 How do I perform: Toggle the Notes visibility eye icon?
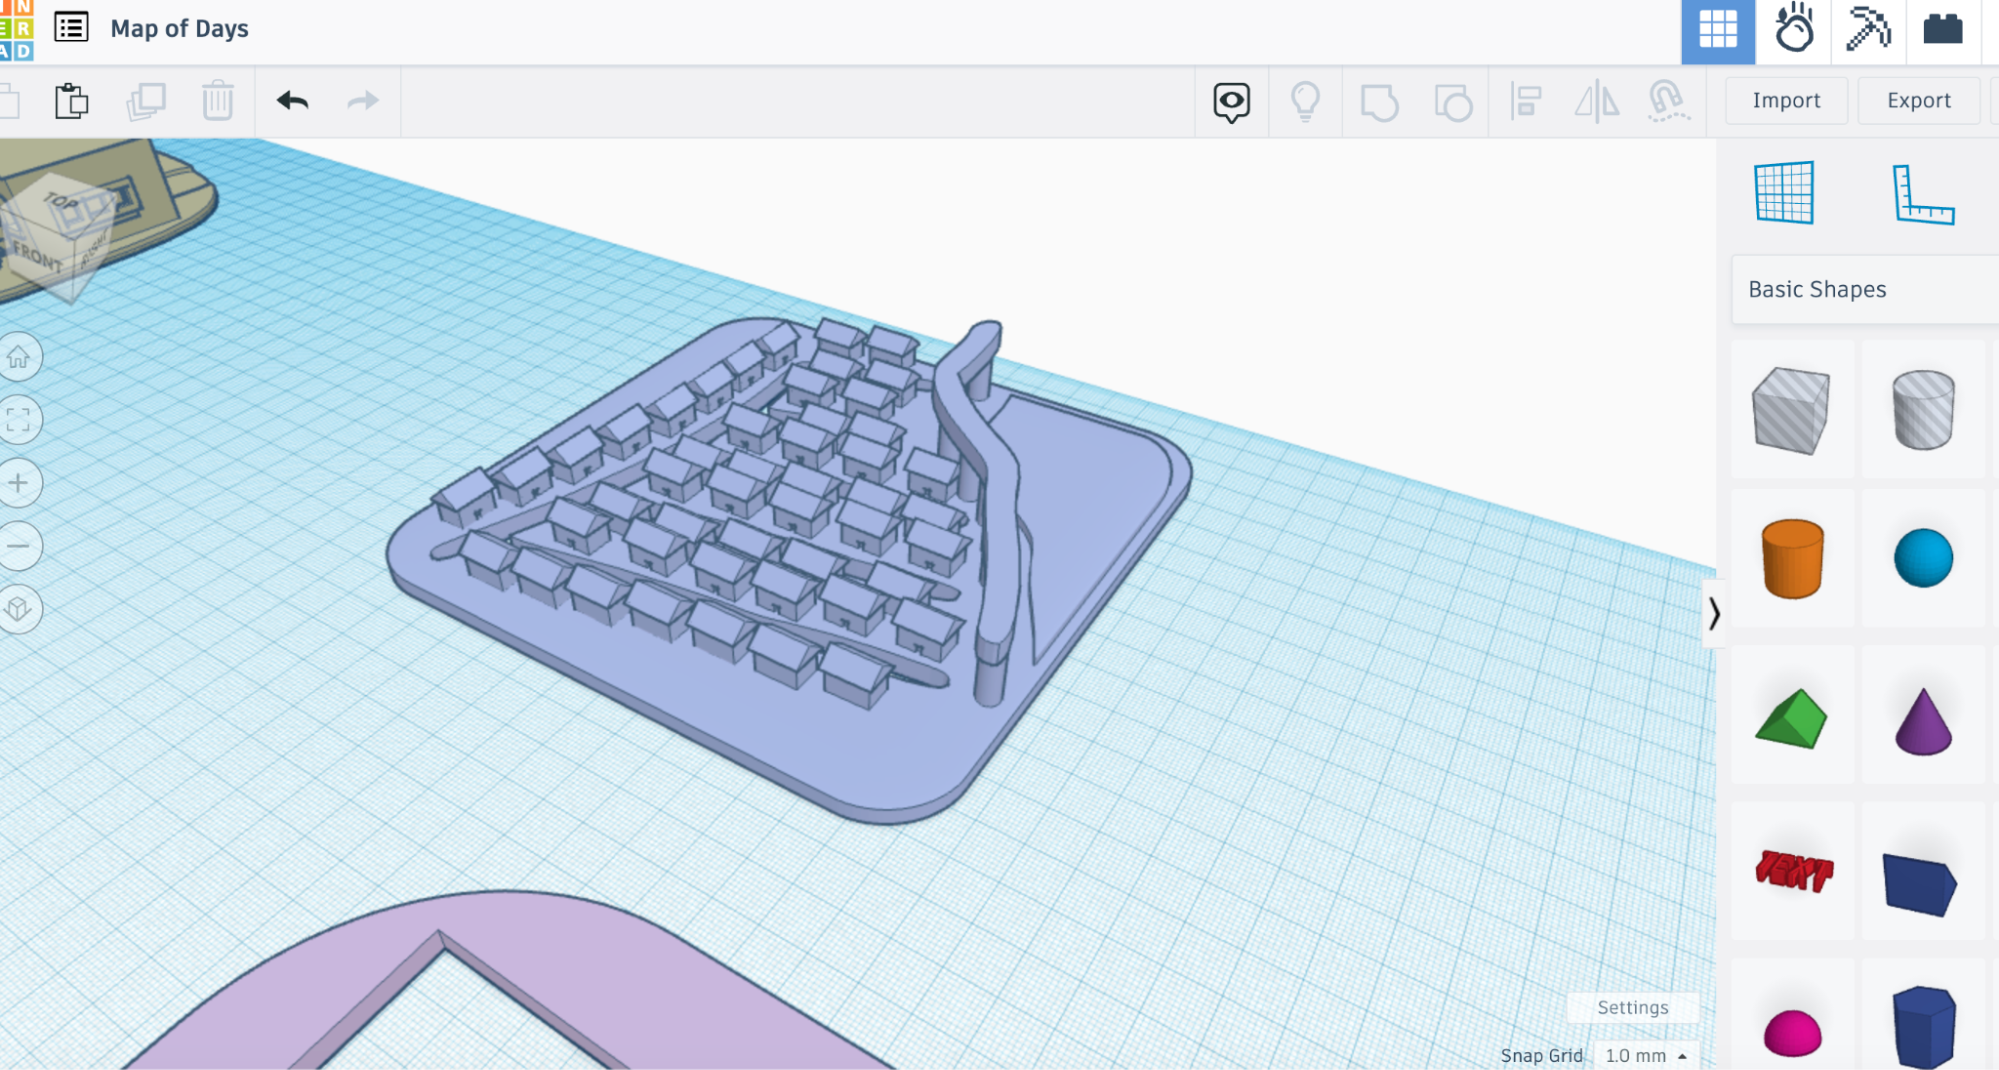tap(1231, 101)
